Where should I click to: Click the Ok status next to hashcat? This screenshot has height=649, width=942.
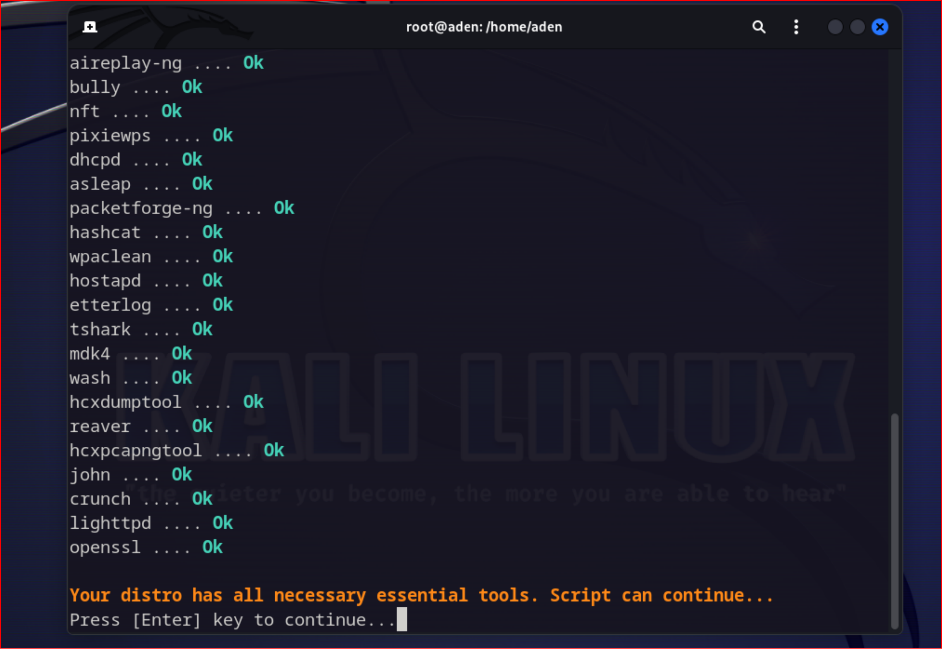(213, 232)
